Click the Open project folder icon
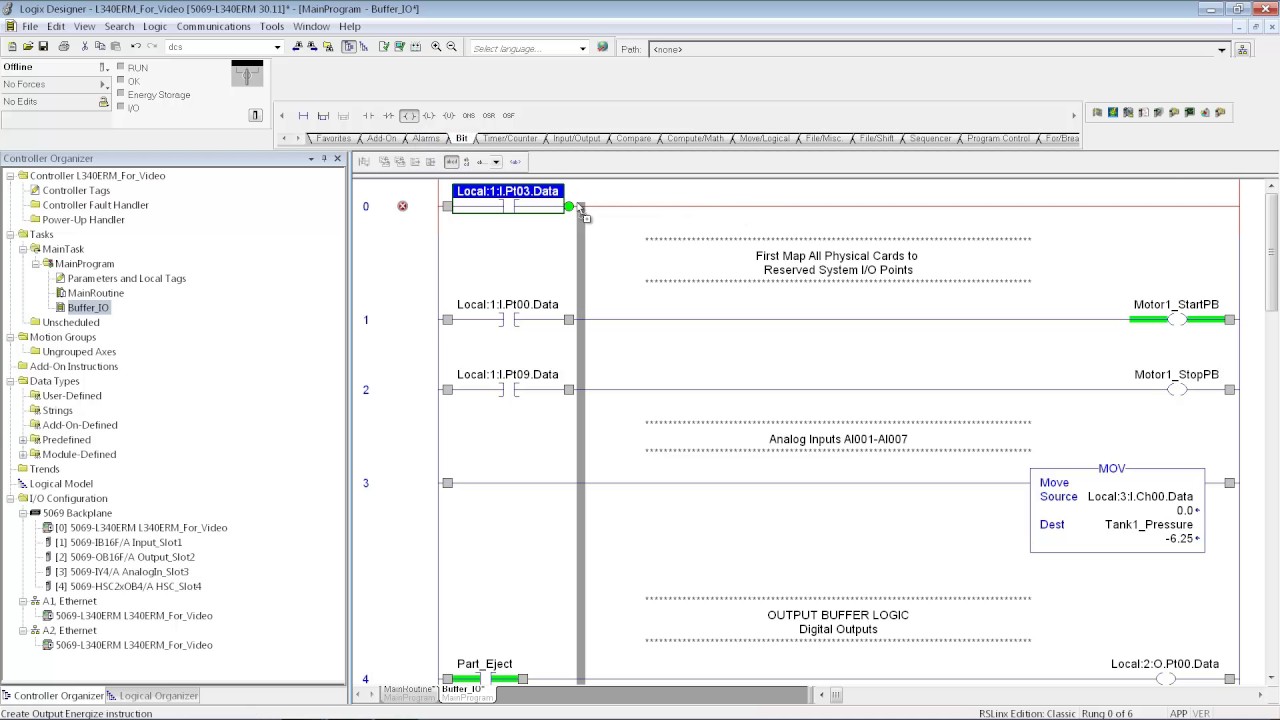 [27, 47]
